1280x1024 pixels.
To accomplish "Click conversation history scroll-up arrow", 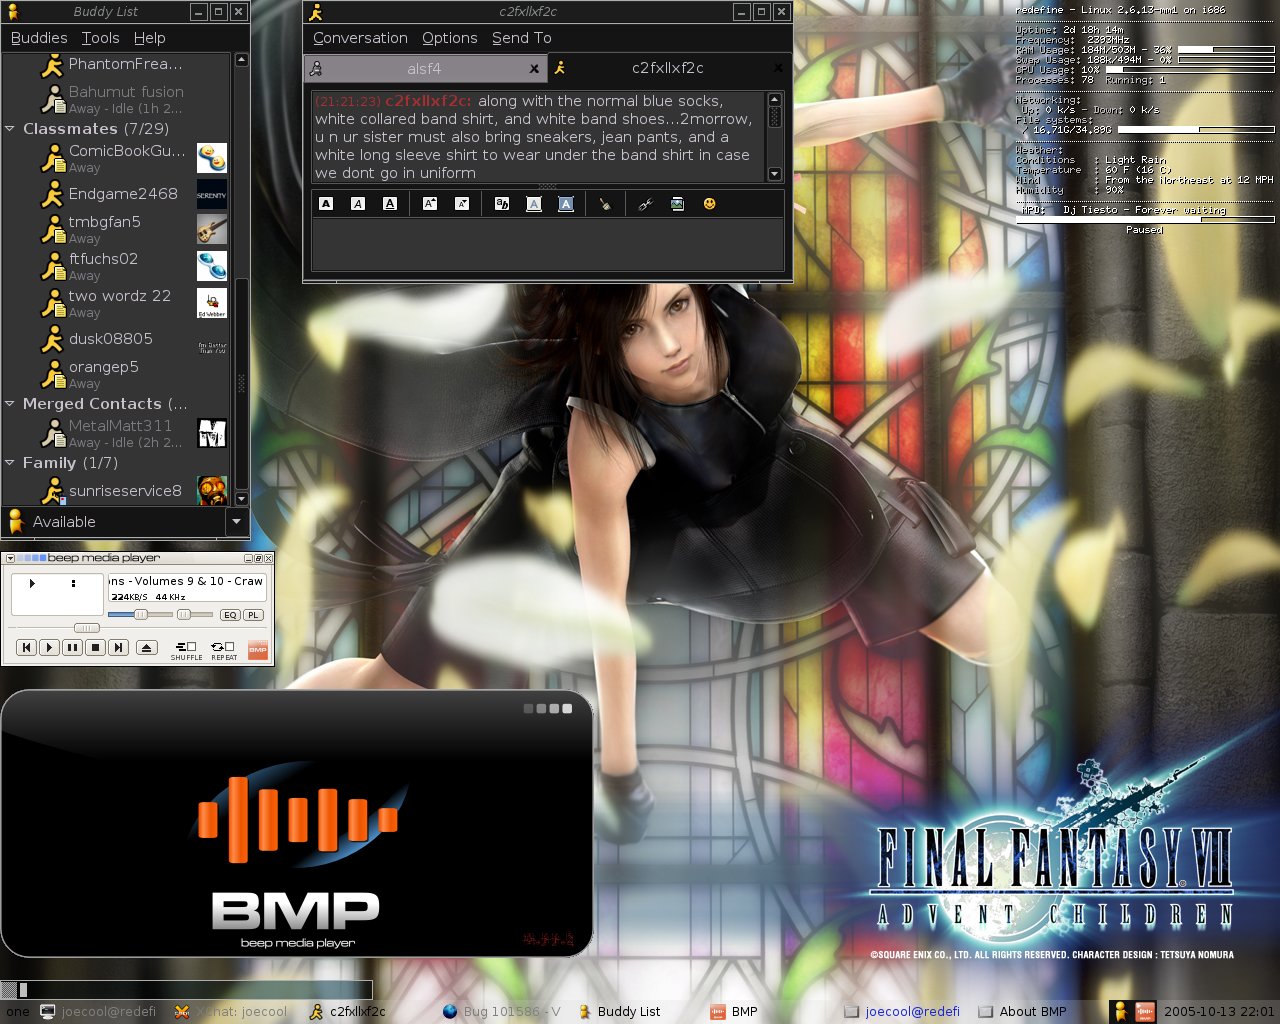I will [774, 99].
